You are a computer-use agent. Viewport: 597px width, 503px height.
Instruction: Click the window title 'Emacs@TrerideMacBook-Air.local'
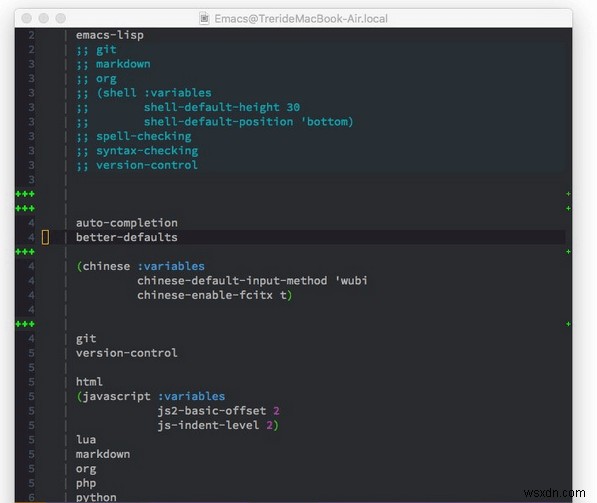(301, 18)
